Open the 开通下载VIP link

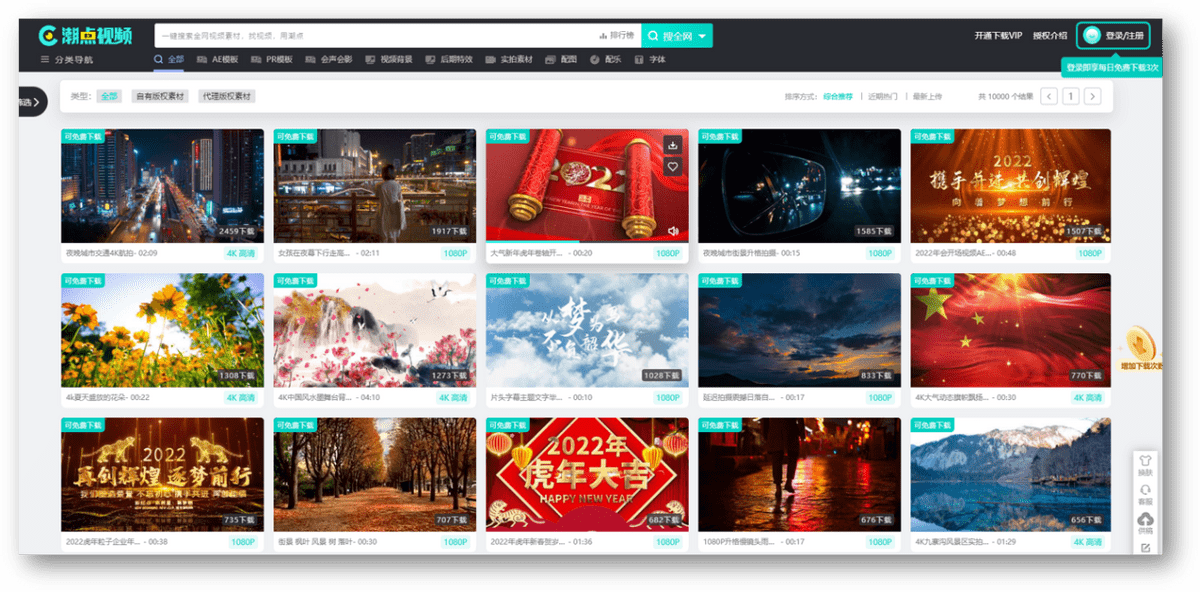[x=998, y=36]
